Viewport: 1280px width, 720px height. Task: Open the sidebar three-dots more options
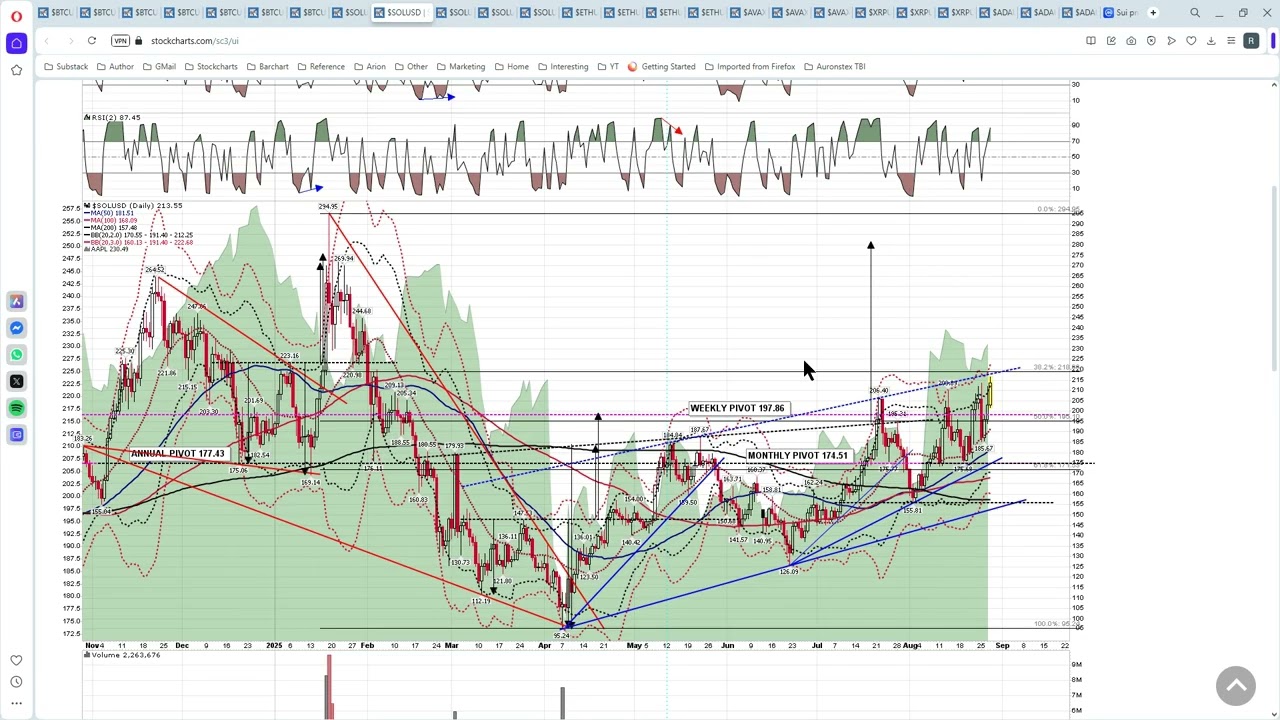tap(16, 704)
